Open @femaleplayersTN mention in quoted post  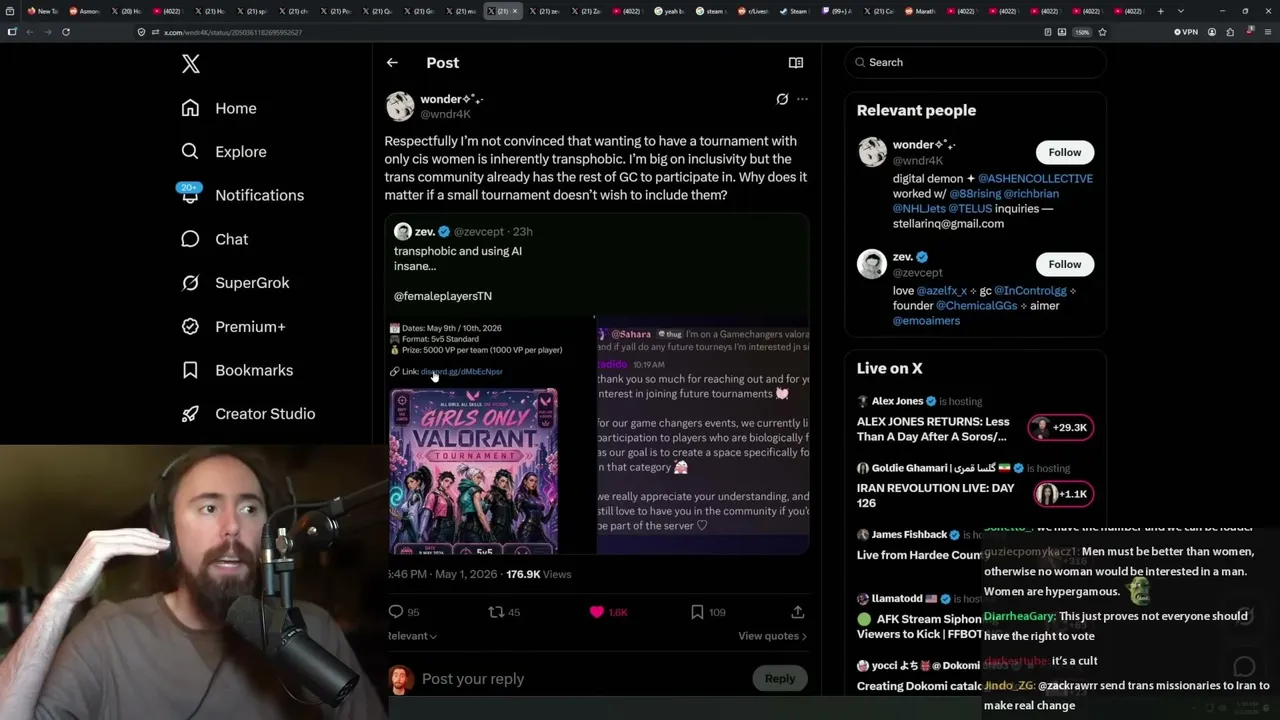pos(443,296)
